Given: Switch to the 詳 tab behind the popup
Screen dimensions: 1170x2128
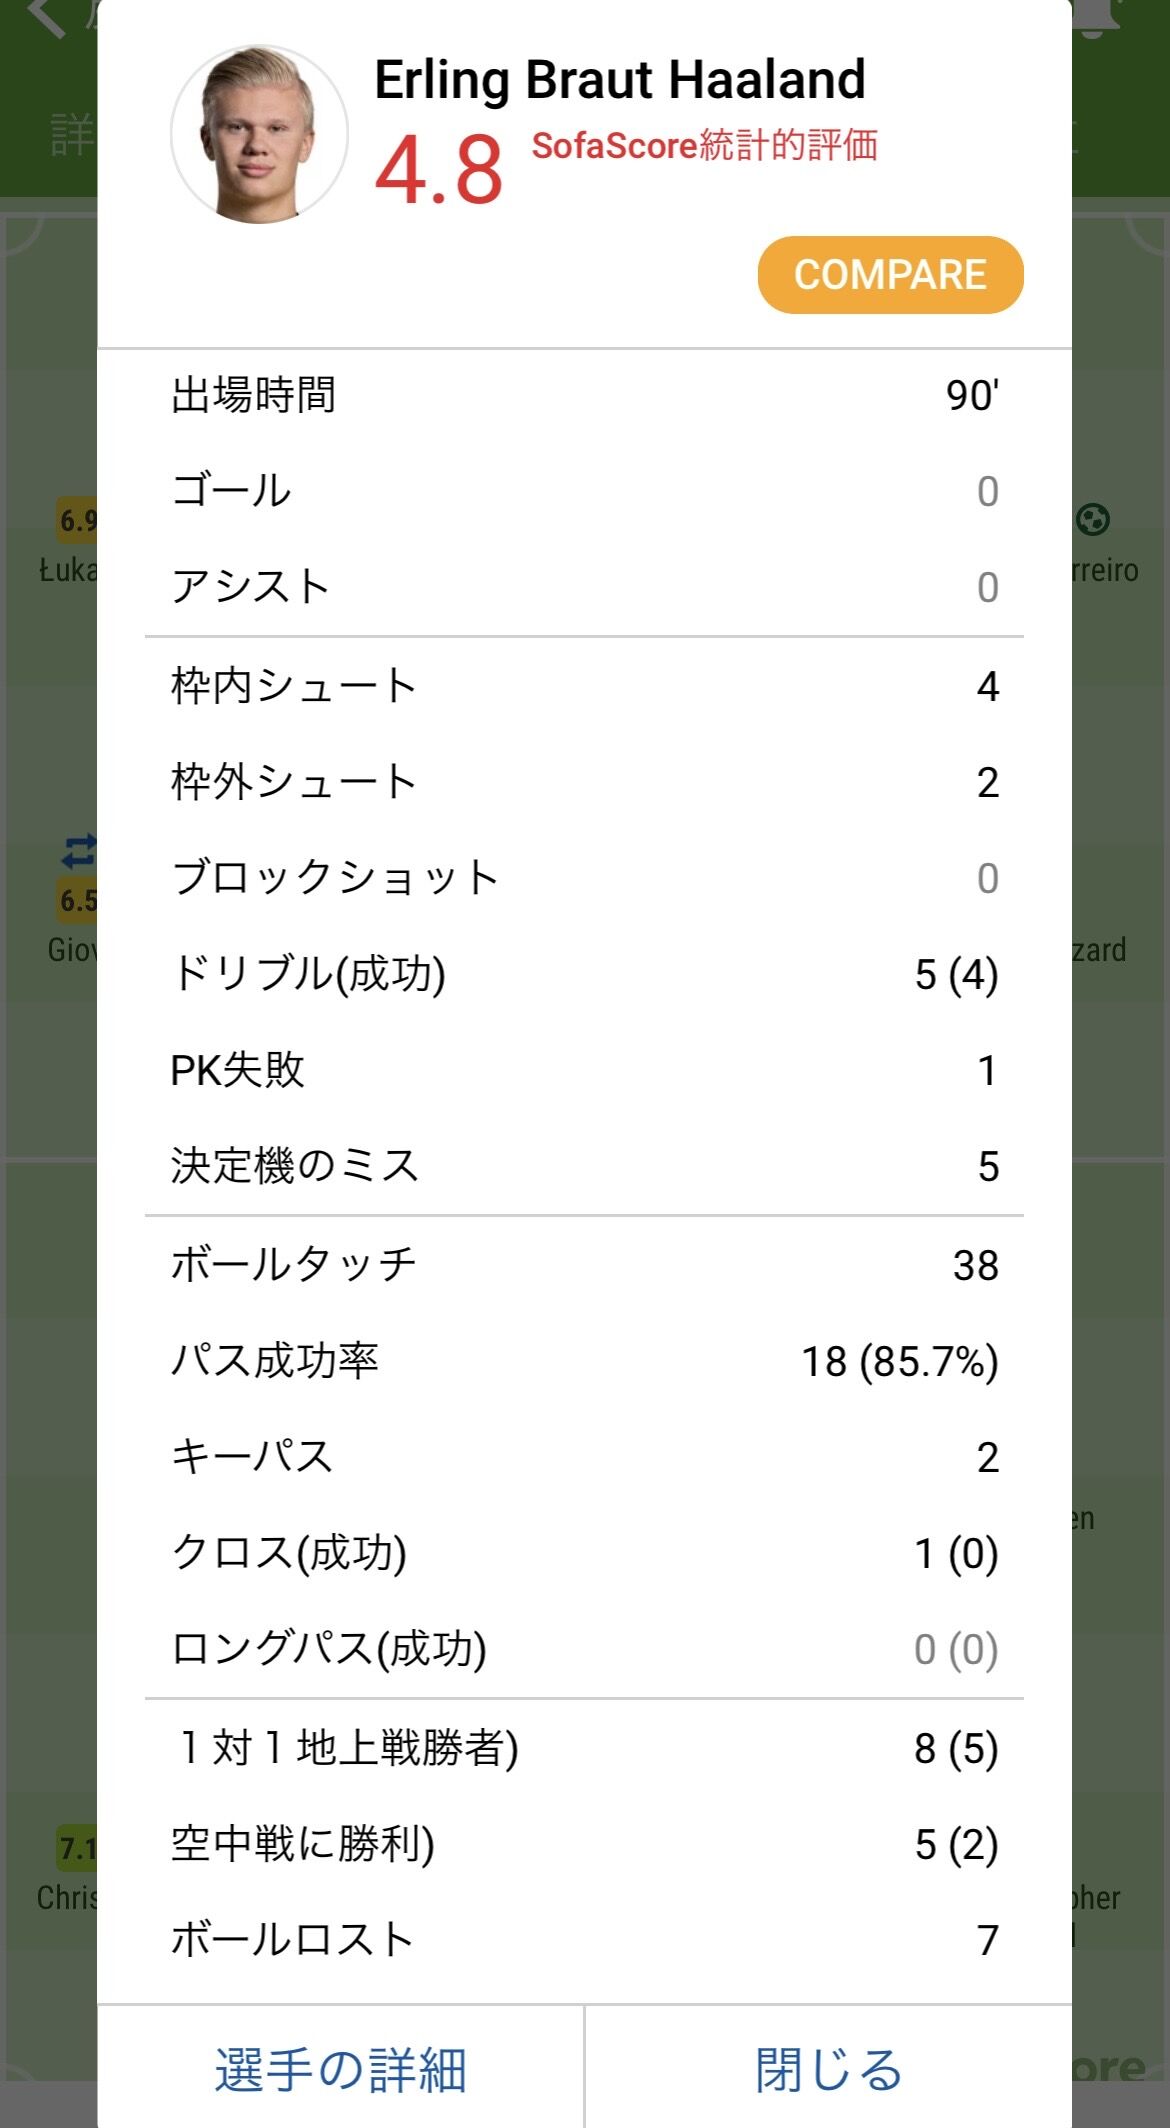Looking at the screenshot, I should coord(71,136).
